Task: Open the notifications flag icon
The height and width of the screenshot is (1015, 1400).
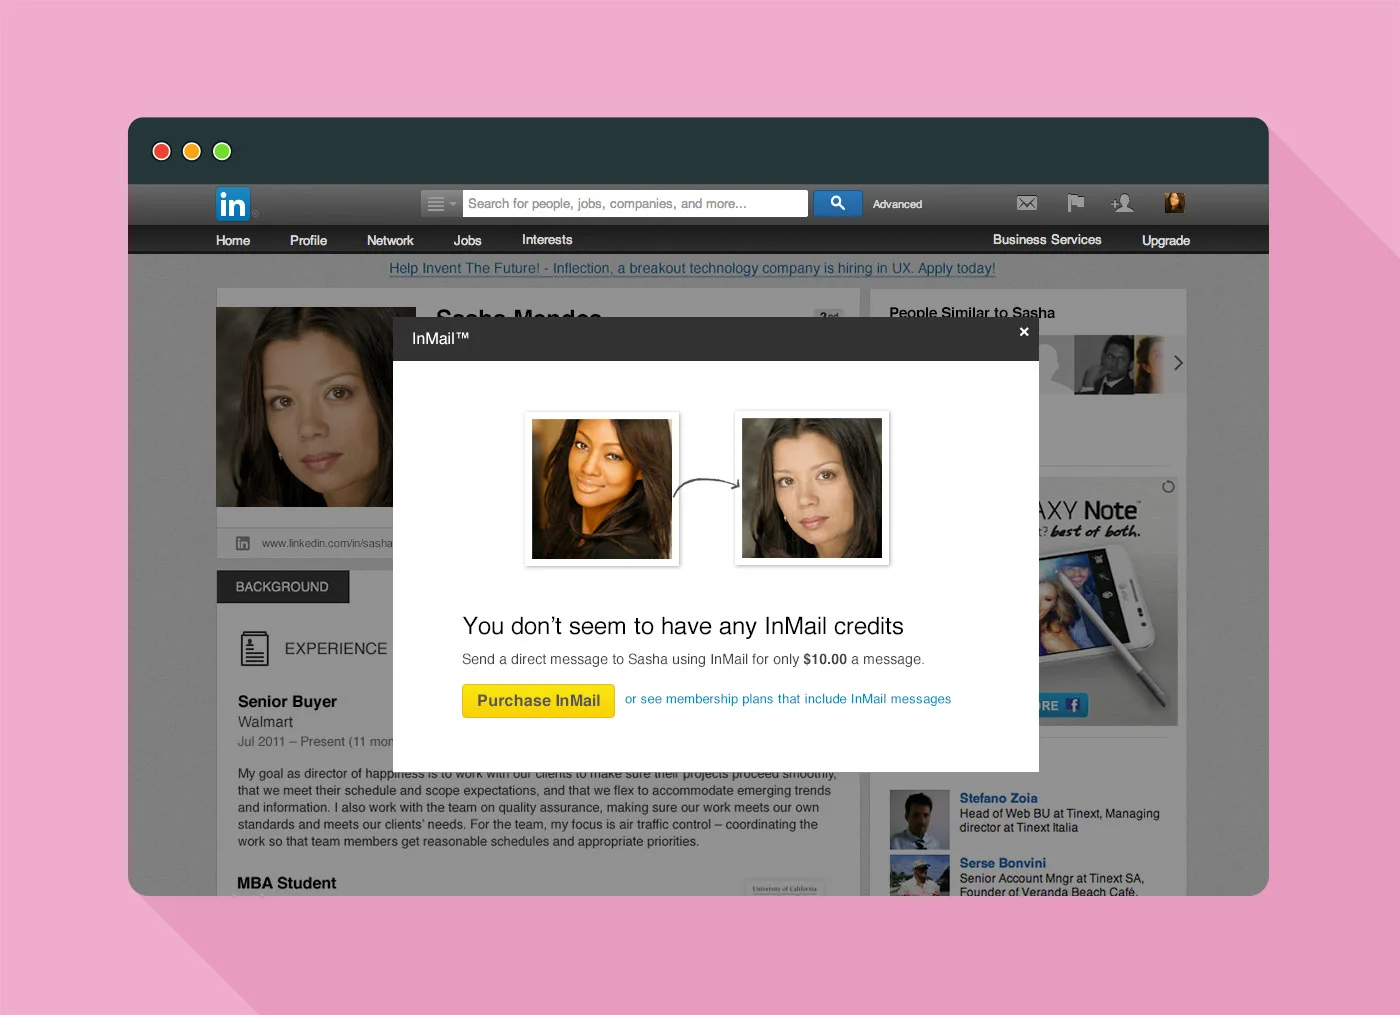Action: point(1076,203)
